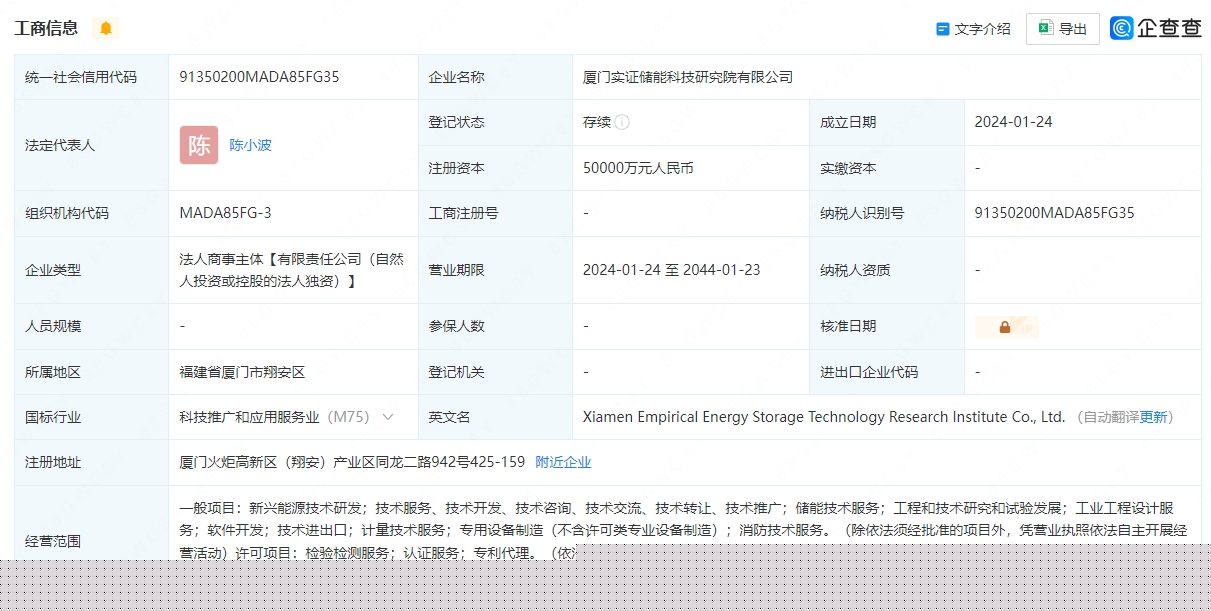The width and height of the screenshot is (1211, 611).
Task: Click the Excel icon inside the 导出 button
Action: [x=1045, y=28]
